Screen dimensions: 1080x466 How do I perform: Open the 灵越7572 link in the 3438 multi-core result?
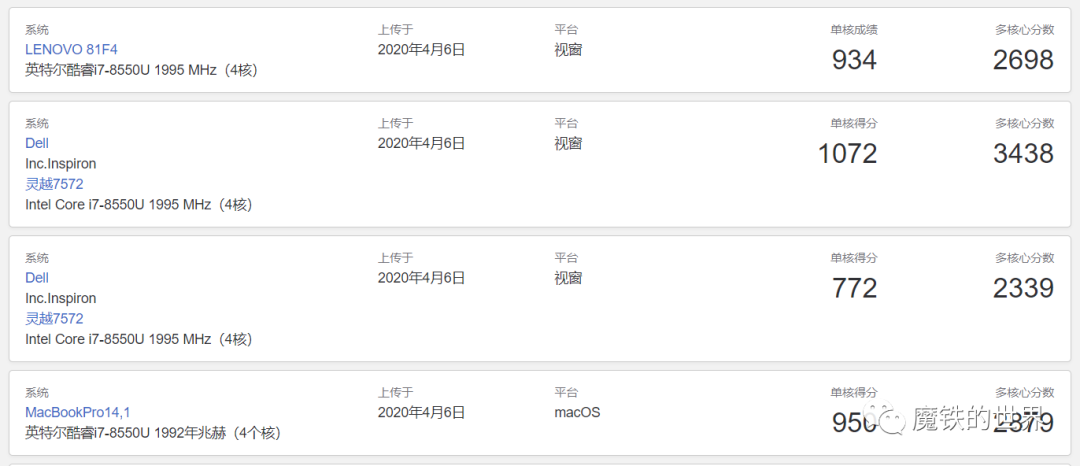54,184
